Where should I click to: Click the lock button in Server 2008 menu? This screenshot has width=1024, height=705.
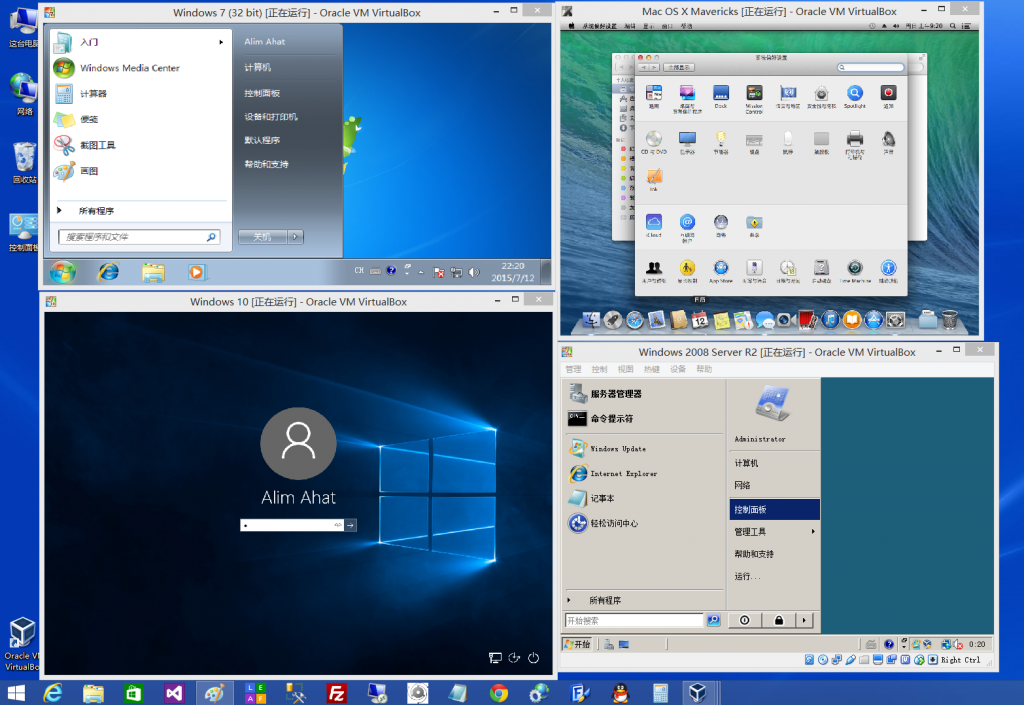coord(778,620)
